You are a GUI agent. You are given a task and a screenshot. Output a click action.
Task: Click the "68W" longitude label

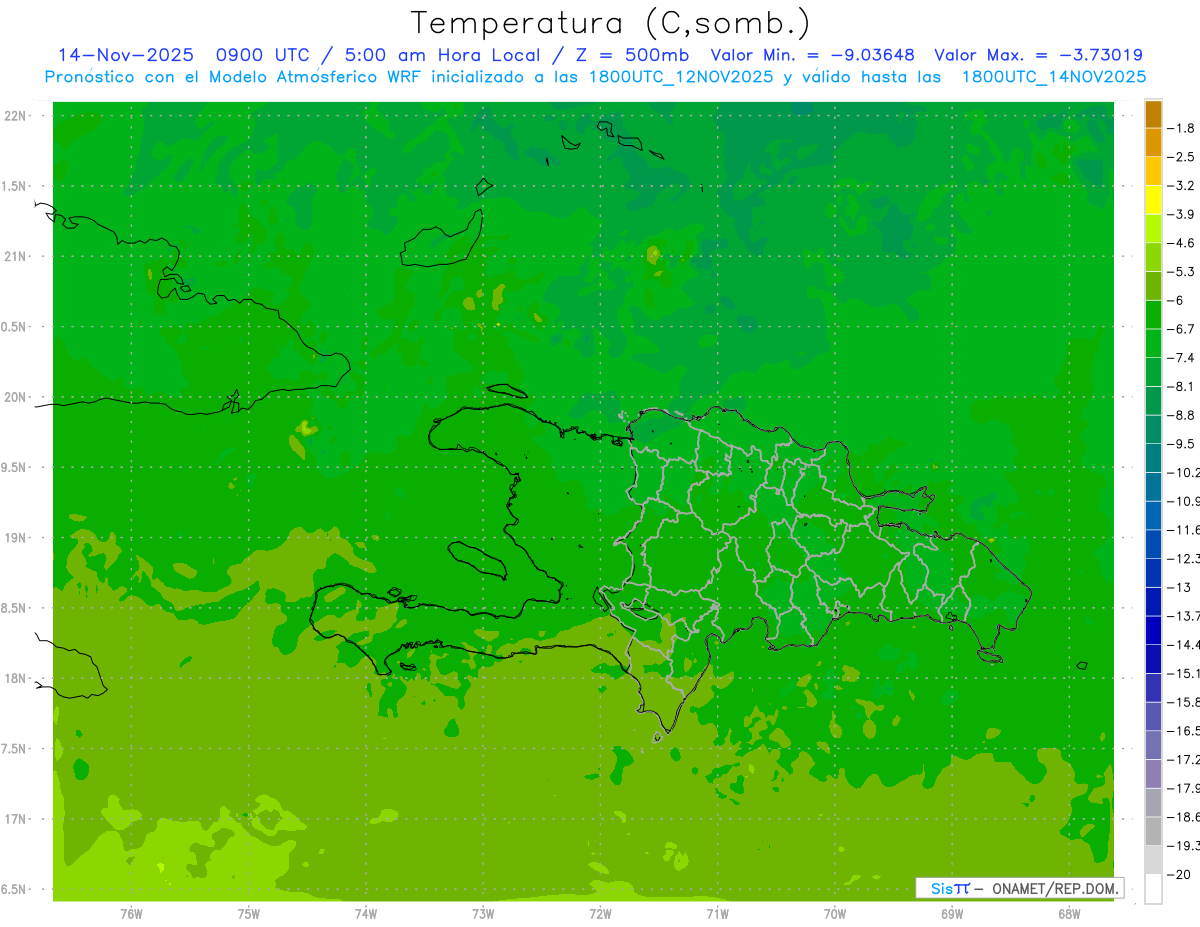tap(1068, 913)
